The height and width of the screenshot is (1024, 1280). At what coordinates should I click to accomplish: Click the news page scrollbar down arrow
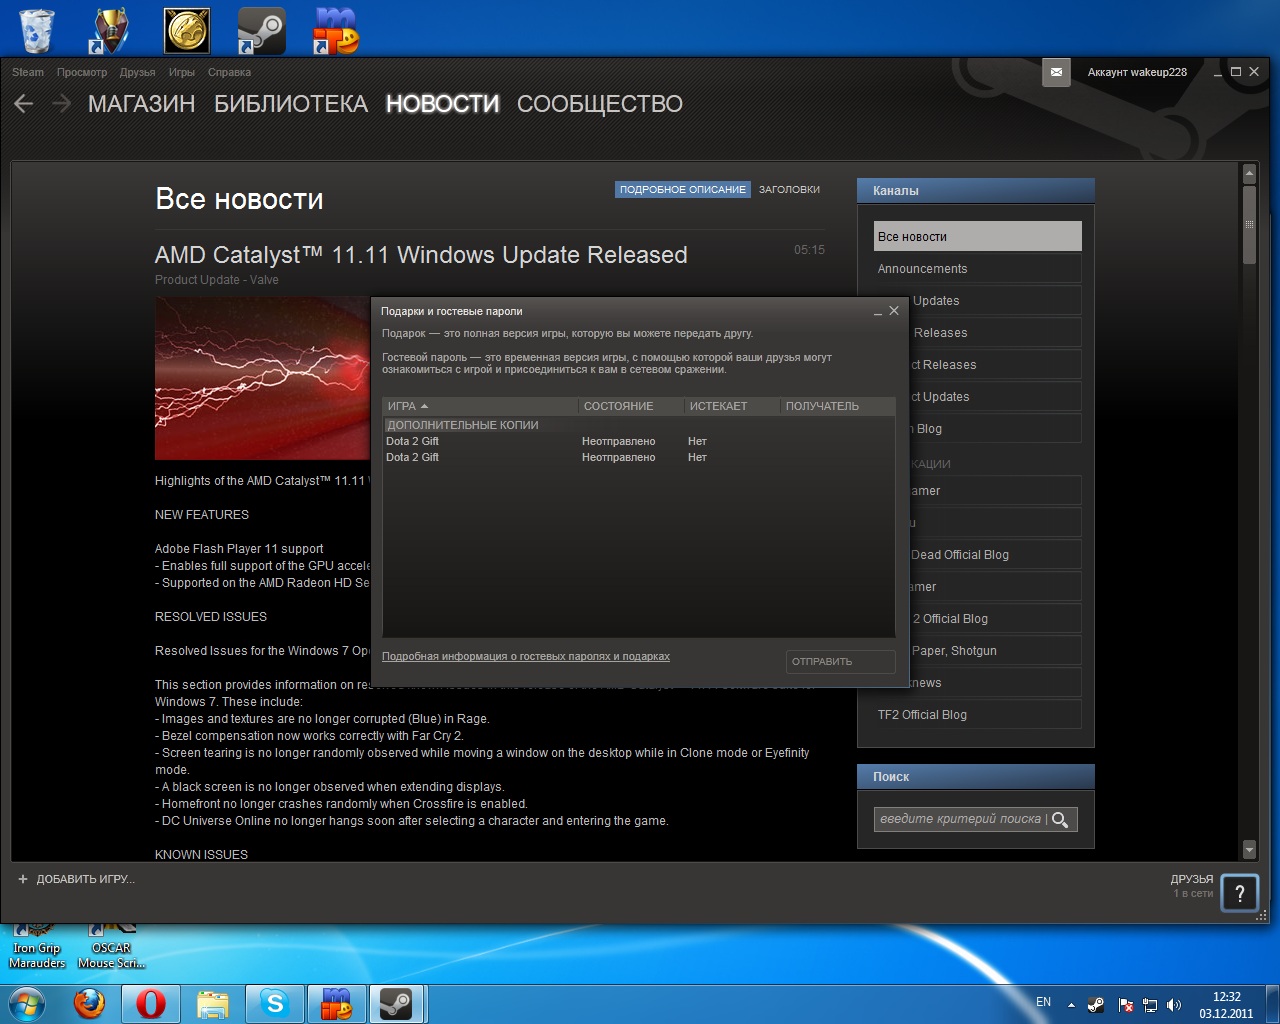pos(1249,850)
